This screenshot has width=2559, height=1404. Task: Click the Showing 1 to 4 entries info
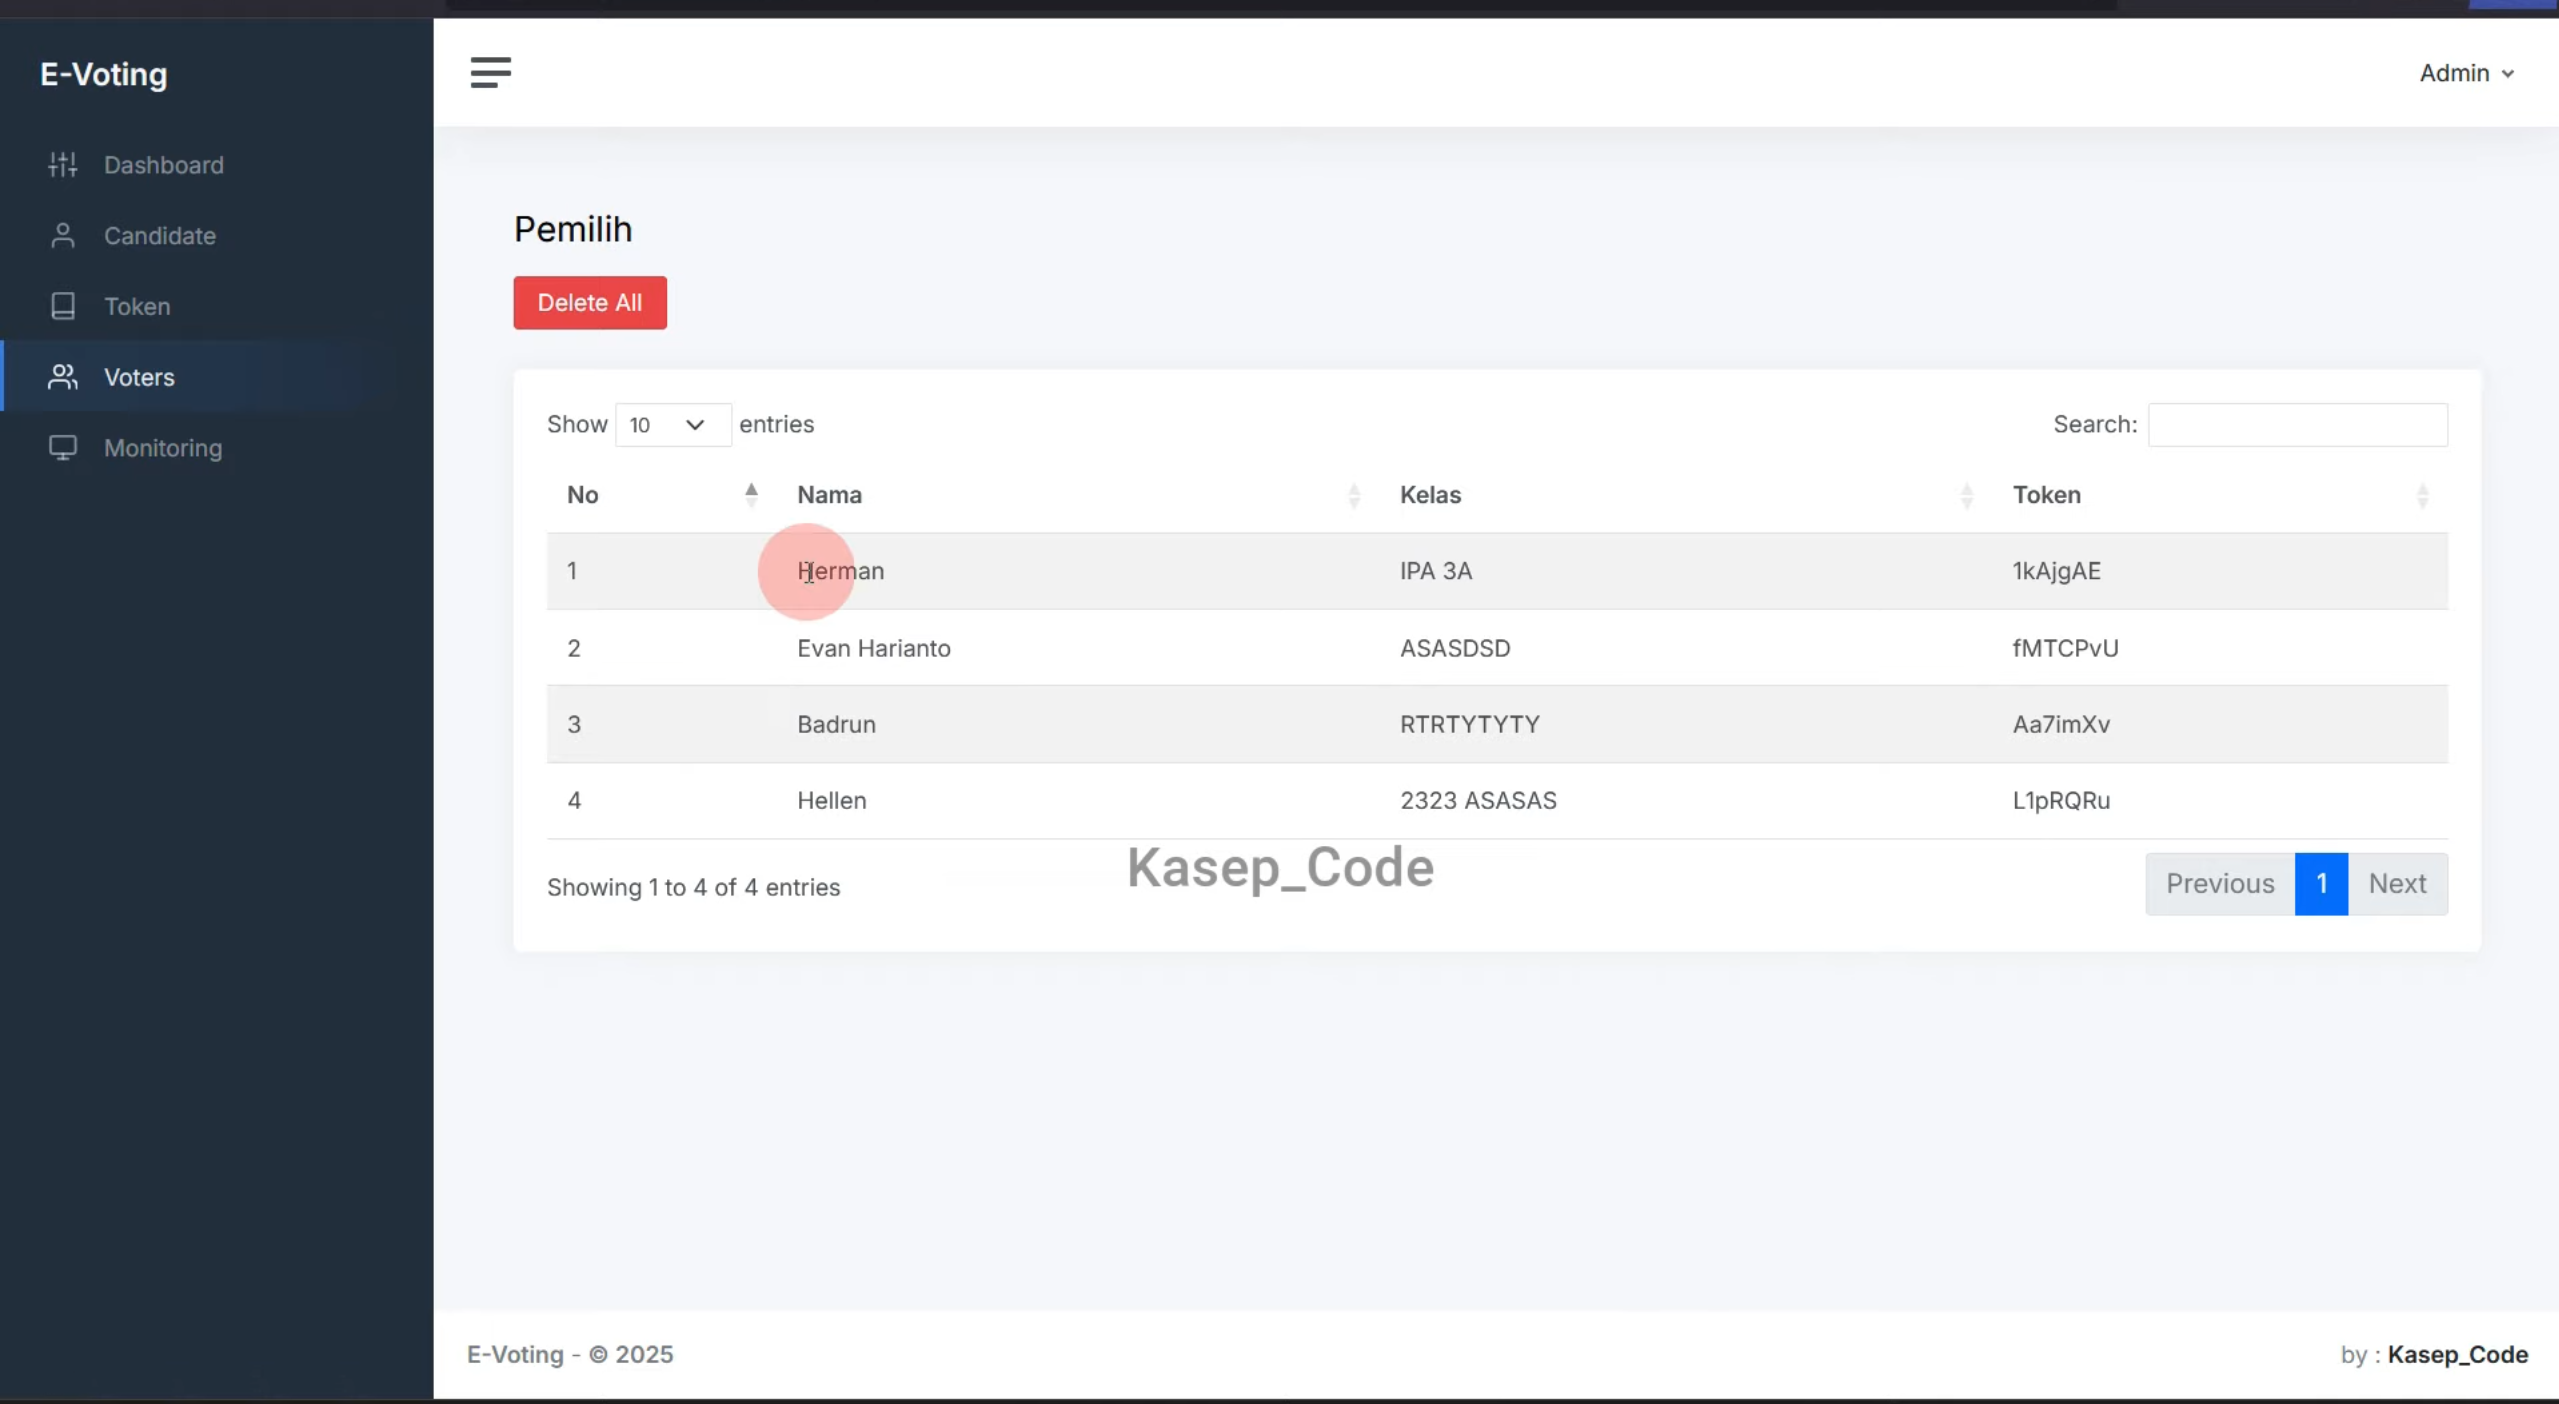click(x=693, y=888)
